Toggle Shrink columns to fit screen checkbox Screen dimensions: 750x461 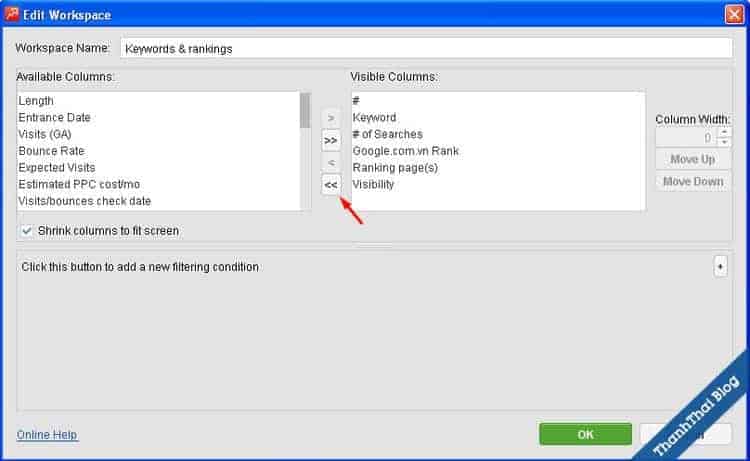point(27,231)
